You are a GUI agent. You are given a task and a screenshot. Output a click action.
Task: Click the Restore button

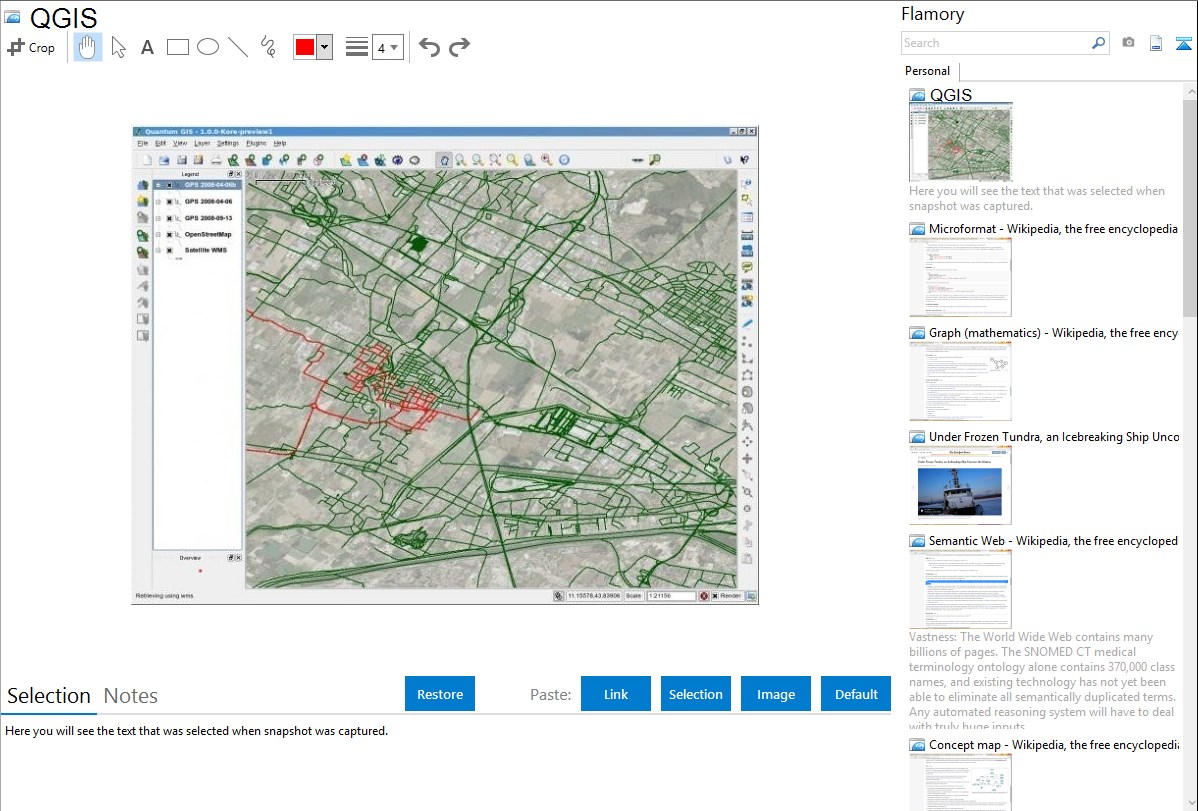440,693
